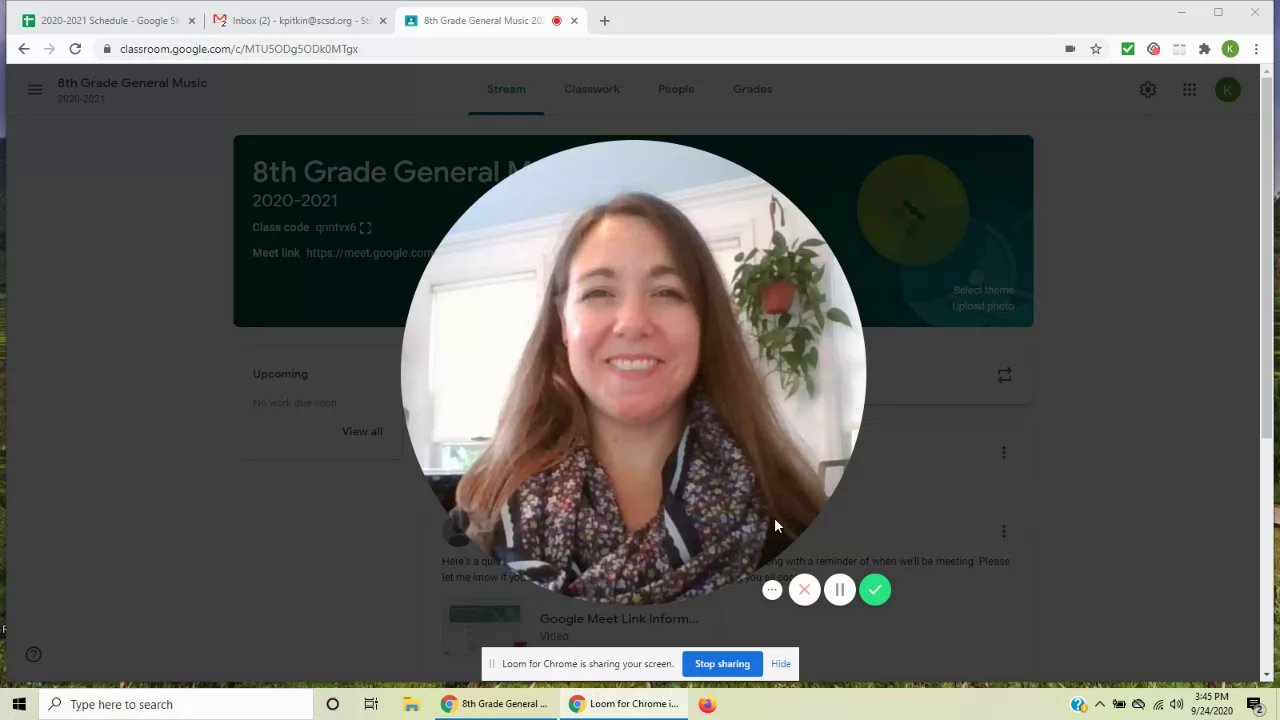Open Chrome's three-dot menu
Screen dimensions: 1280x720
1256,49
